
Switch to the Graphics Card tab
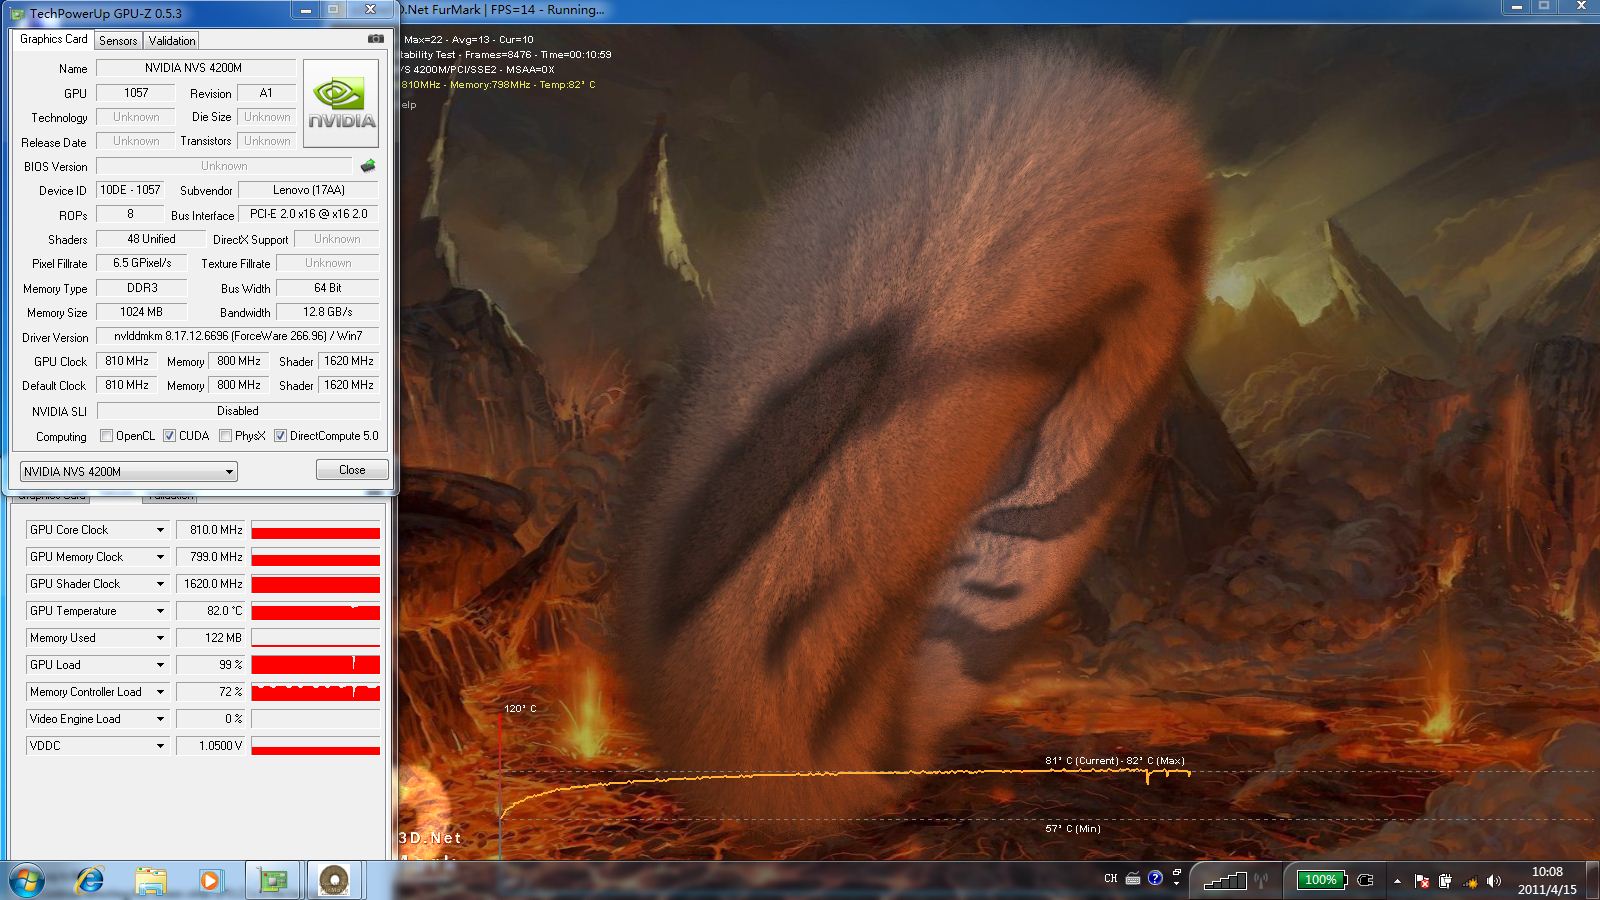[x=54, y=39]
